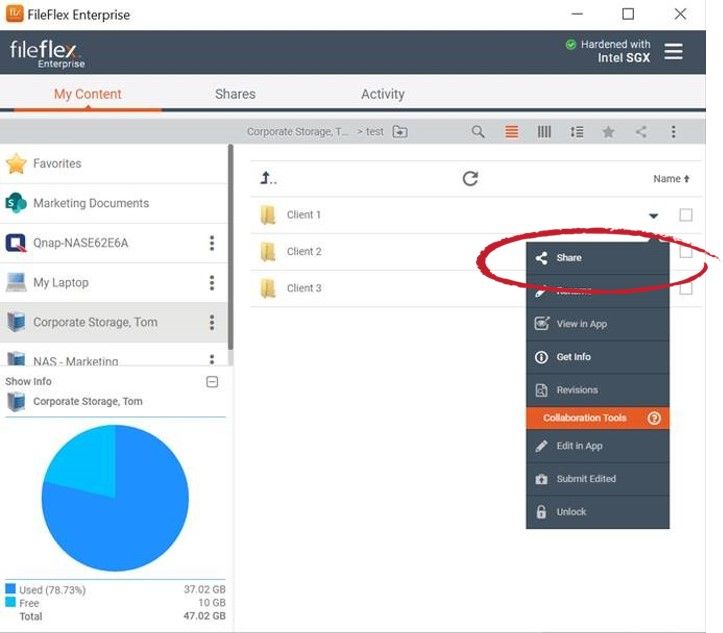The width and height of the screenshot is (723, 633).
Task: Go up one folder level
Action: pyautogui.click(x=268, y=179)
